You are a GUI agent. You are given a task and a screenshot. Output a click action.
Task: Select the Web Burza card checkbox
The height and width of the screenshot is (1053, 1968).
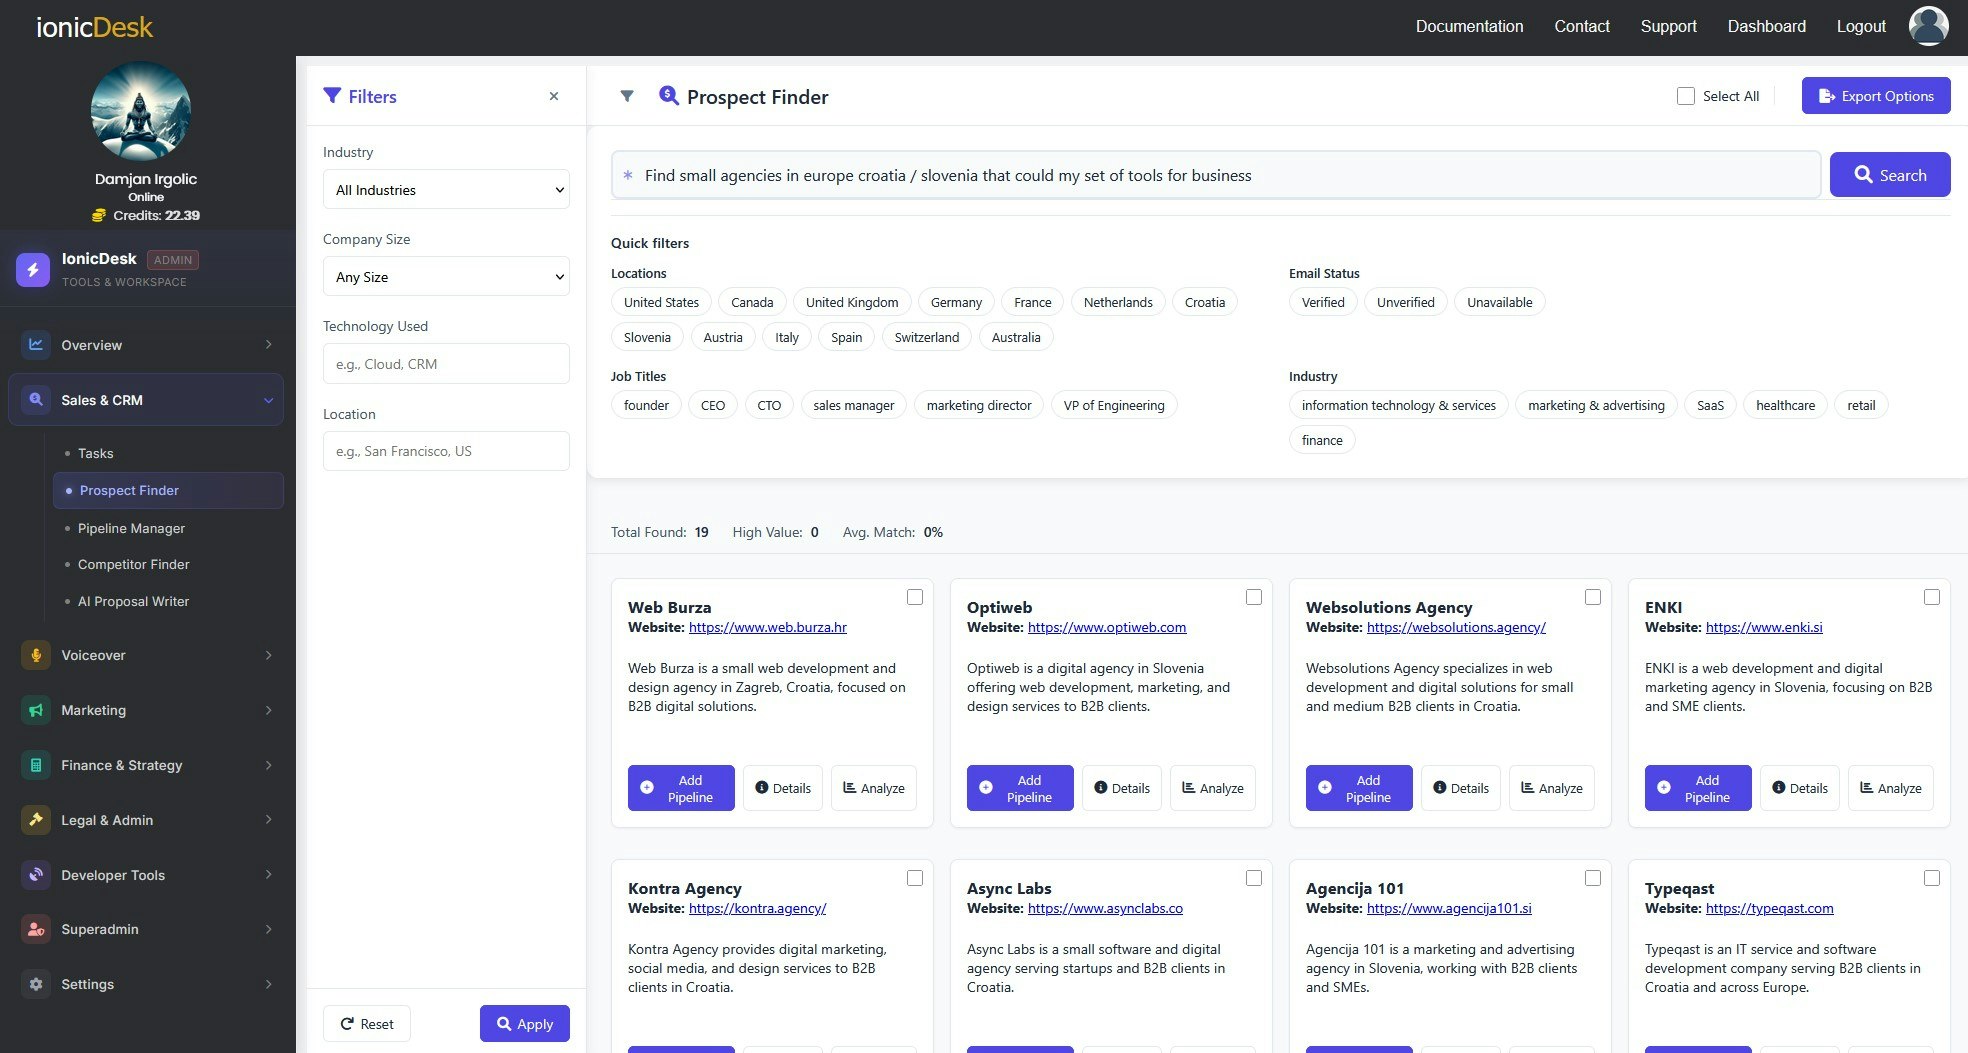(915, 597)
